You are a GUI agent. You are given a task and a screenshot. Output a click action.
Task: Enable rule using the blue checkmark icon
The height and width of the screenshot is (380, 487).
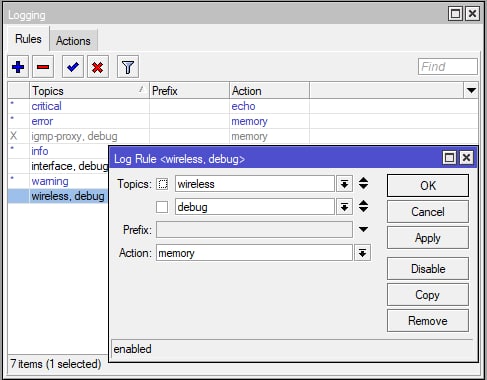[x=73, y=67]
